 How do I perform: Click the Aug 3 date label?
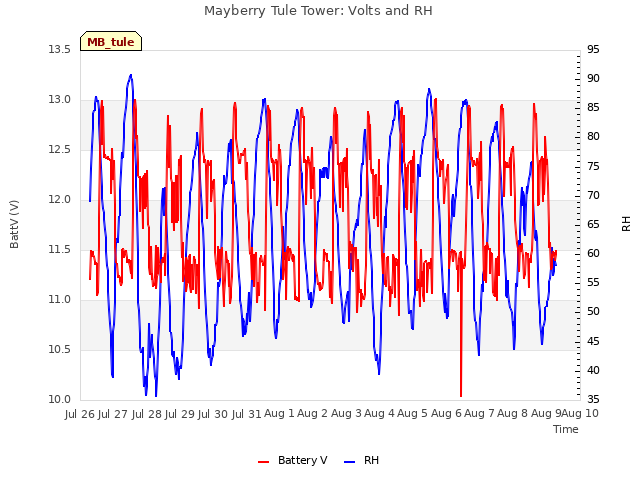point(346,413)
